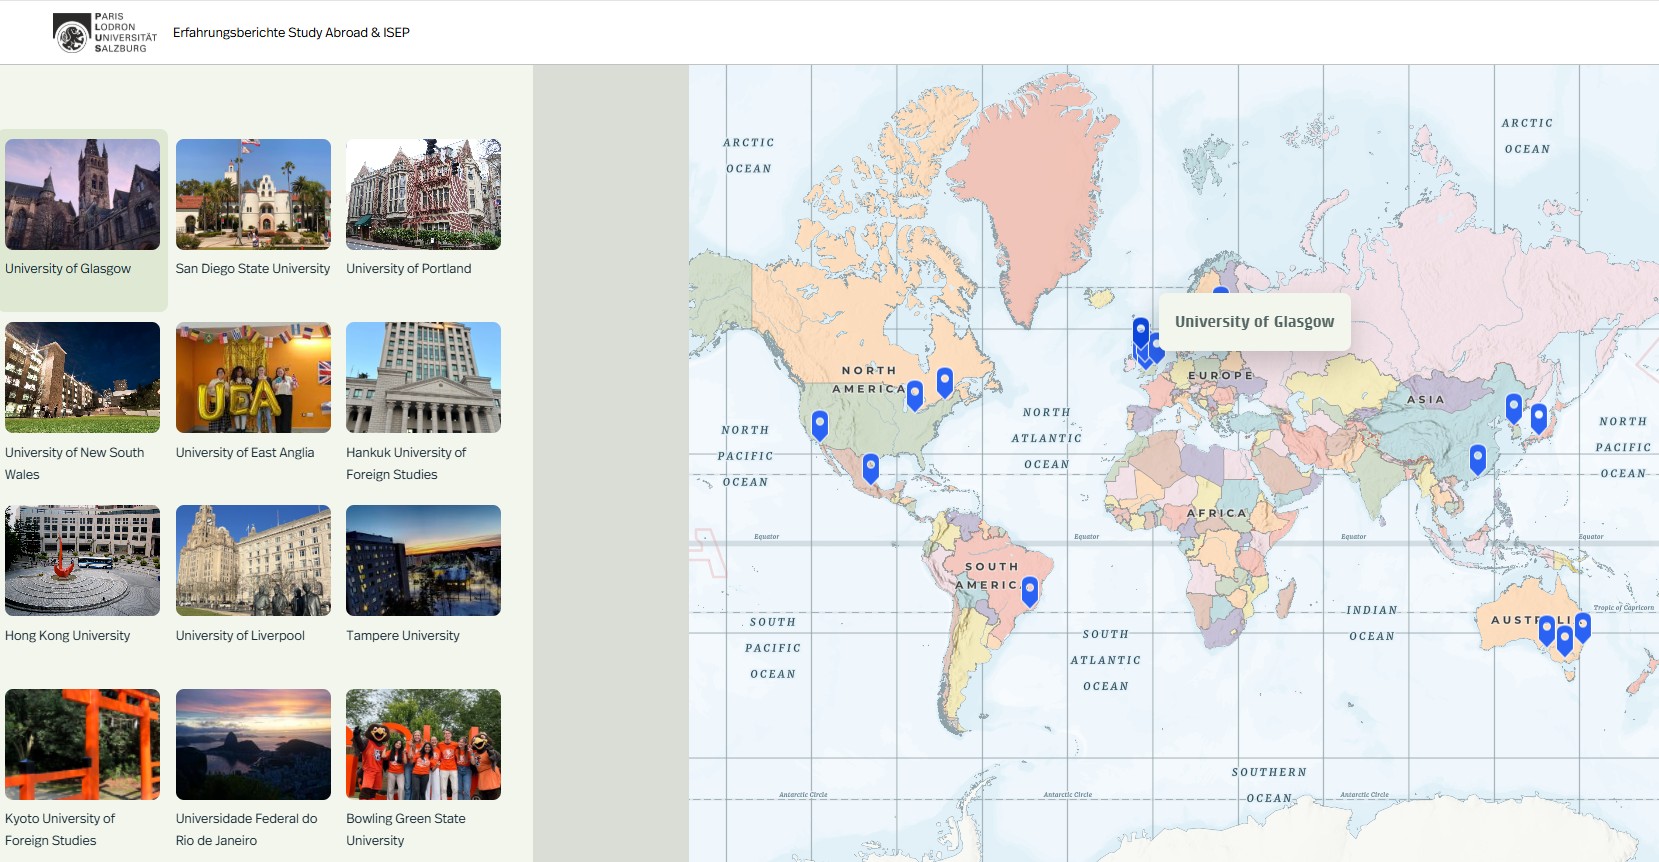
Task: Select the middle, southernmost Australia map pin
Action: (1565, 640)
